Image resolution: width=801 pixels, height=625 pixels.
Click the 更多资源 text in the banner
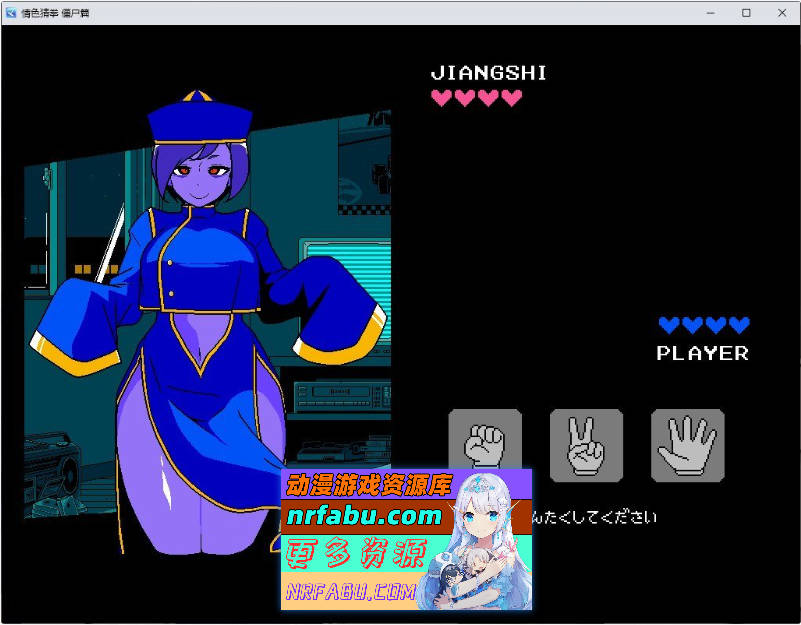tap(355, 553)
